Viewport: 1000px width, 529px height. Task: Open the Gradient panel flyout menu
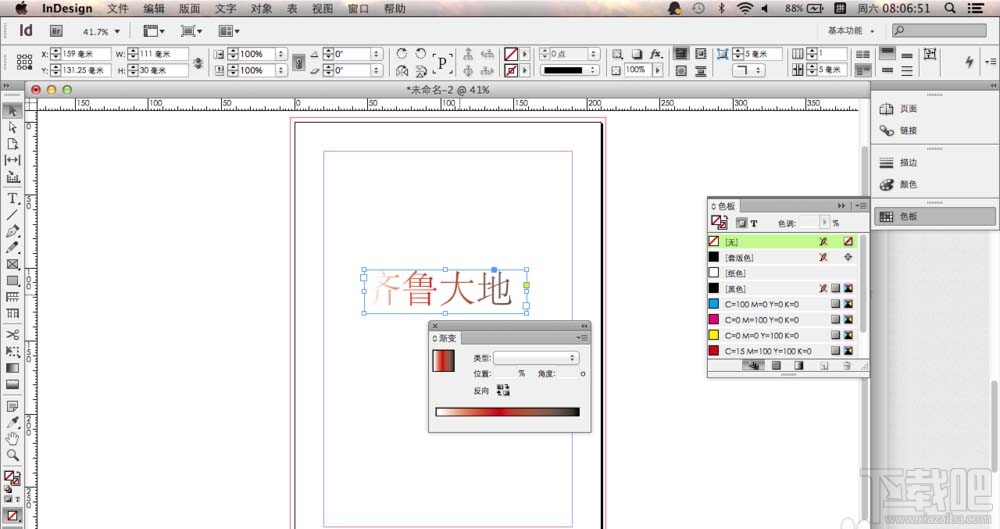click(582, 338)
